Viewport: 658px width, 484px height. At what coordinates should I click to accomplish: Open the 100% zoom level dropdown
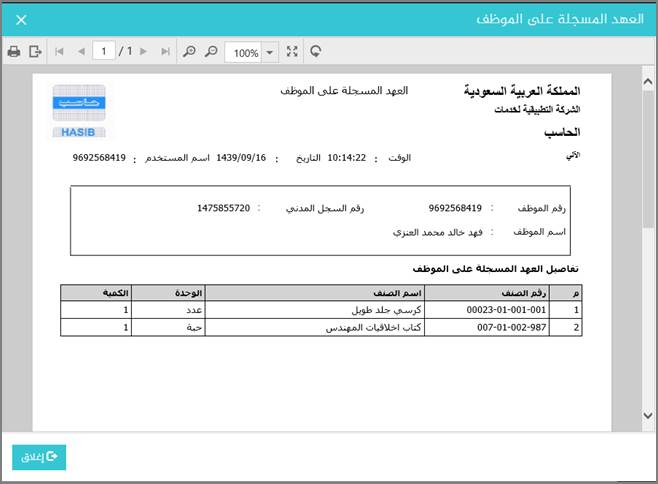(x=270, y=52)
